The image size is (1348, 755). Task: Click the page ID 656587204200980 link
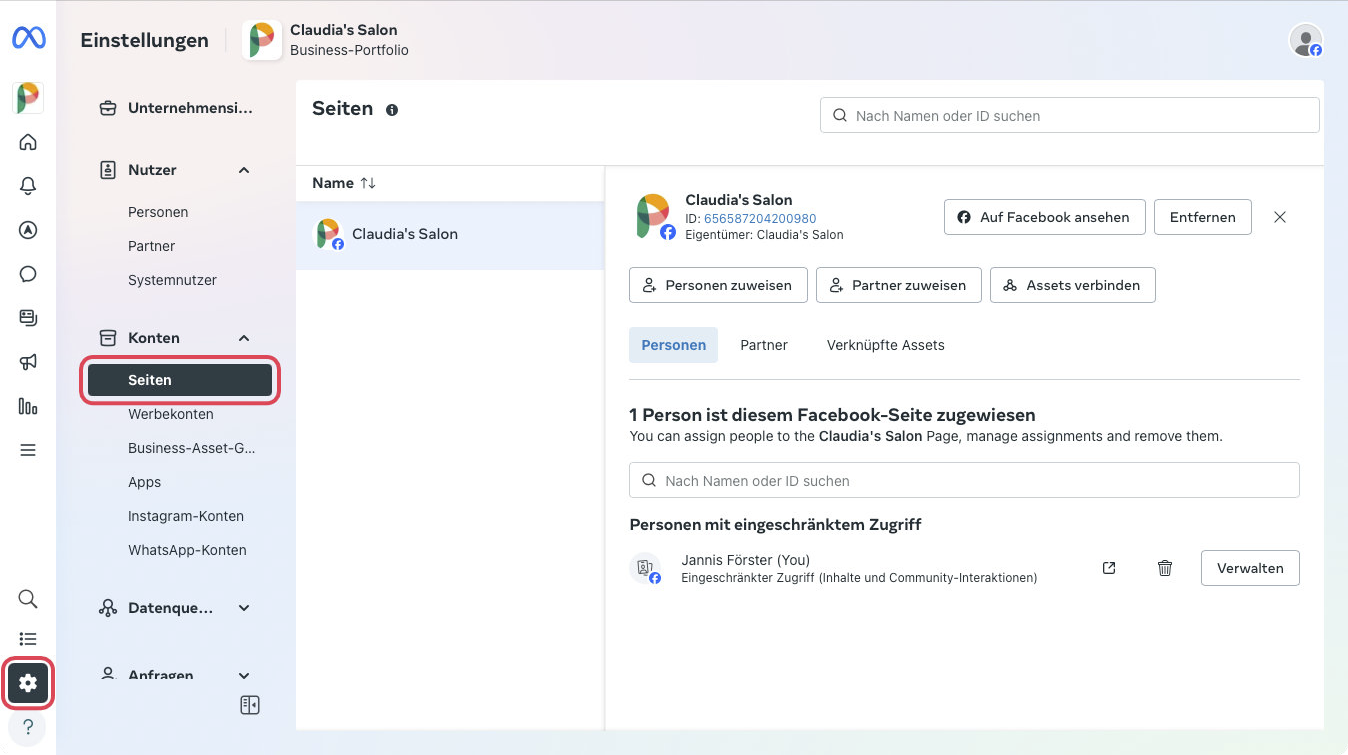pos(760,219)
